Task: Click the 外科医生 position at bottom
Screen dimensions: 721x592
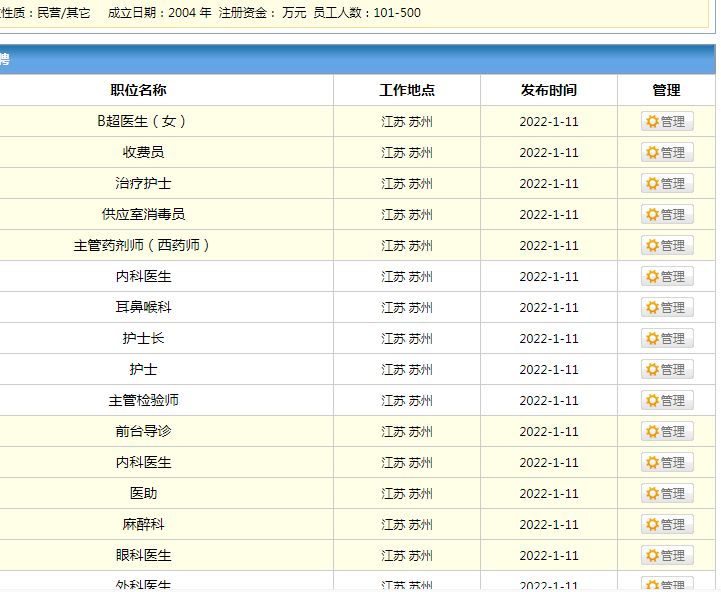Action: pos(143,585)
